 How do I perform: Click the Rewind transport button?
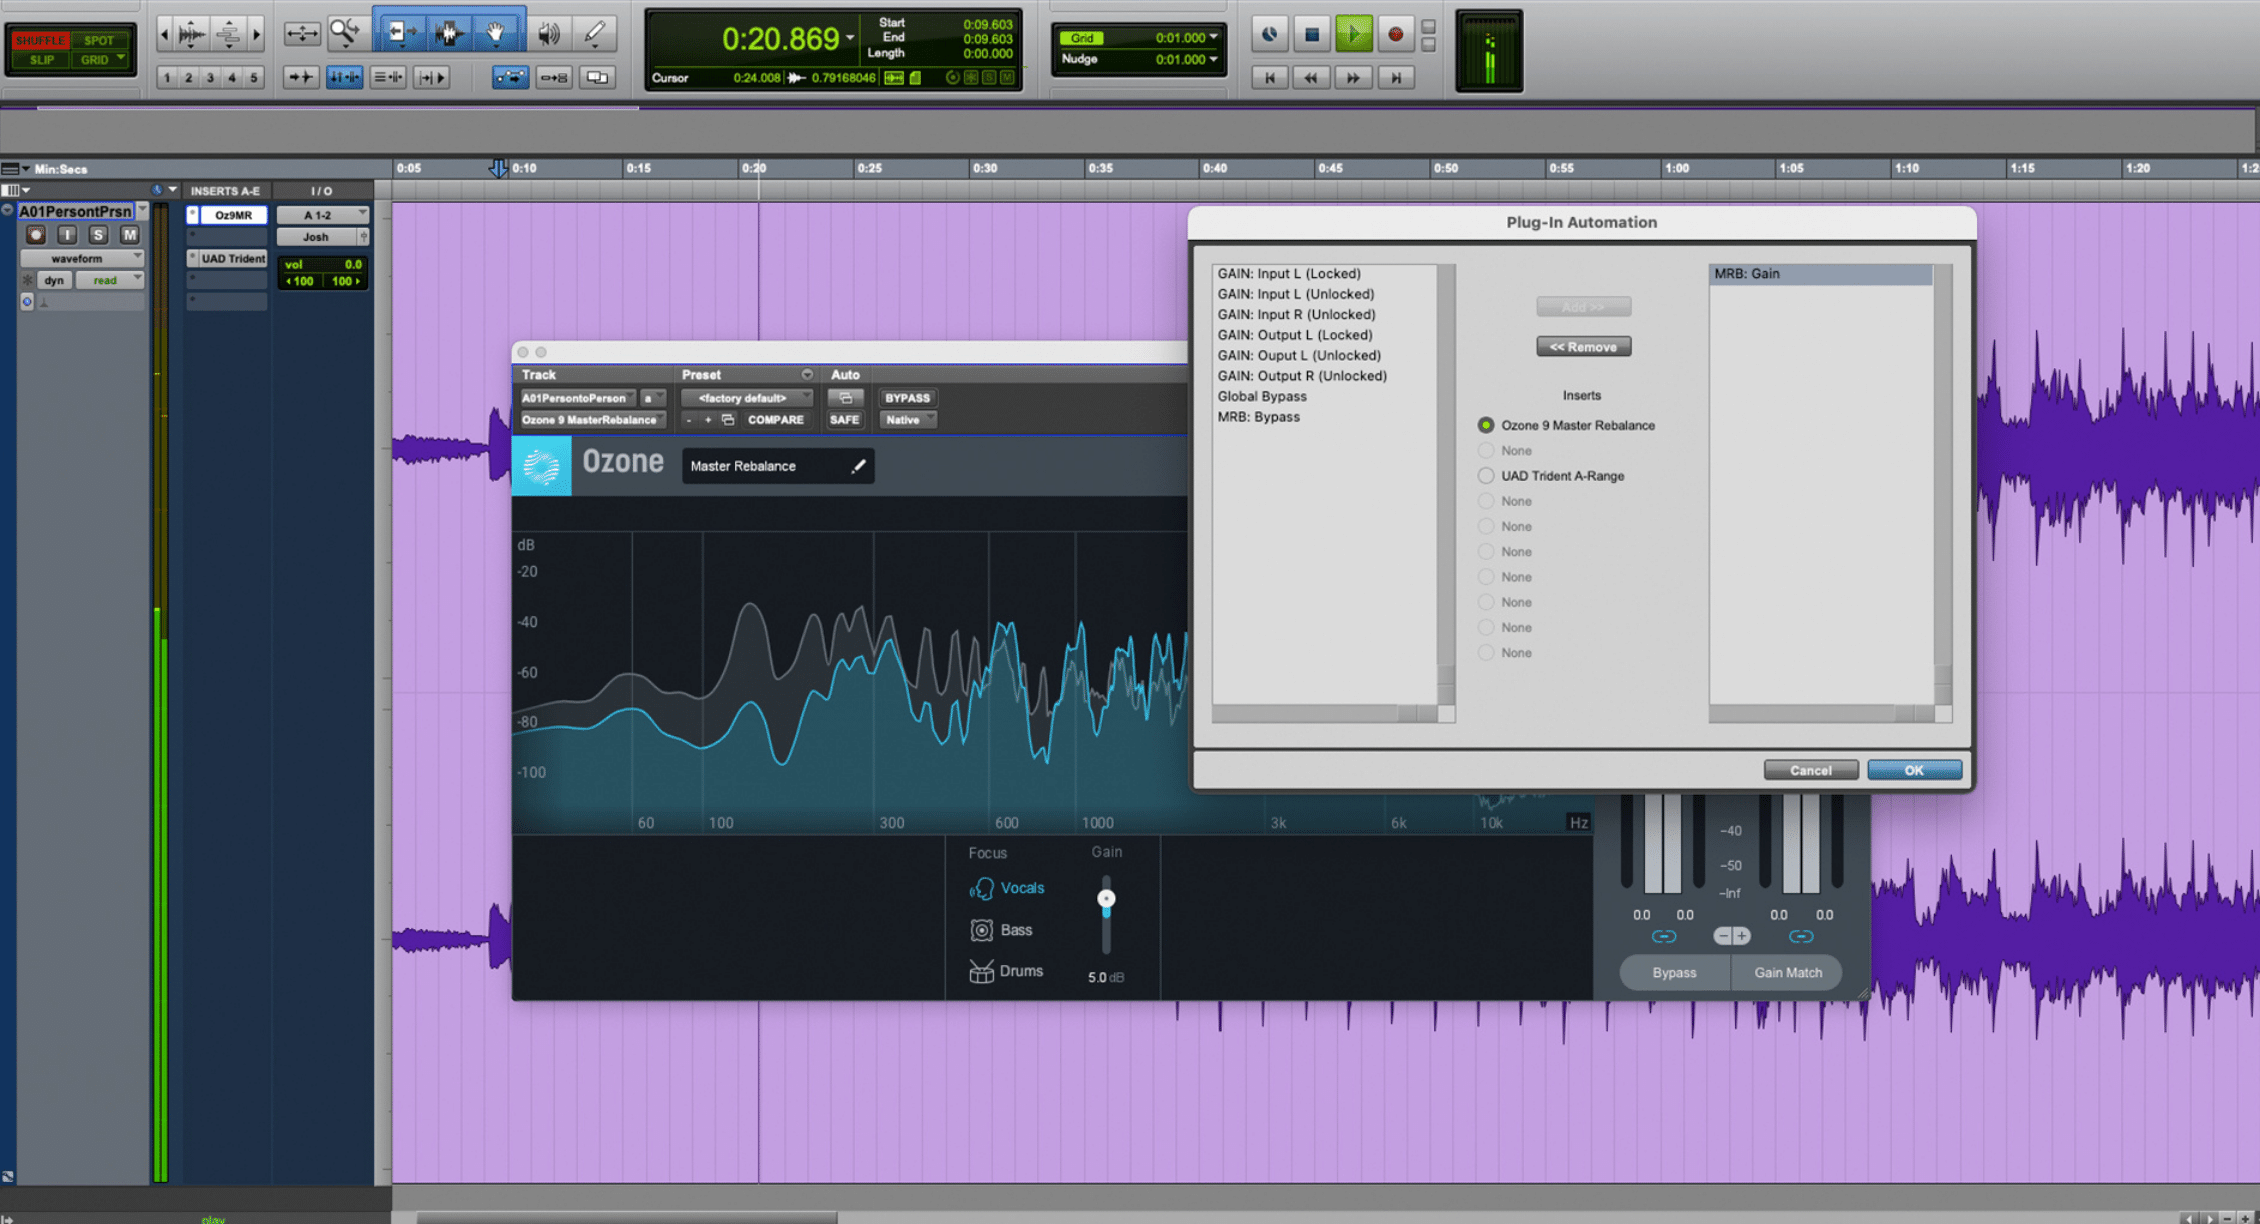pos(1311,77)
